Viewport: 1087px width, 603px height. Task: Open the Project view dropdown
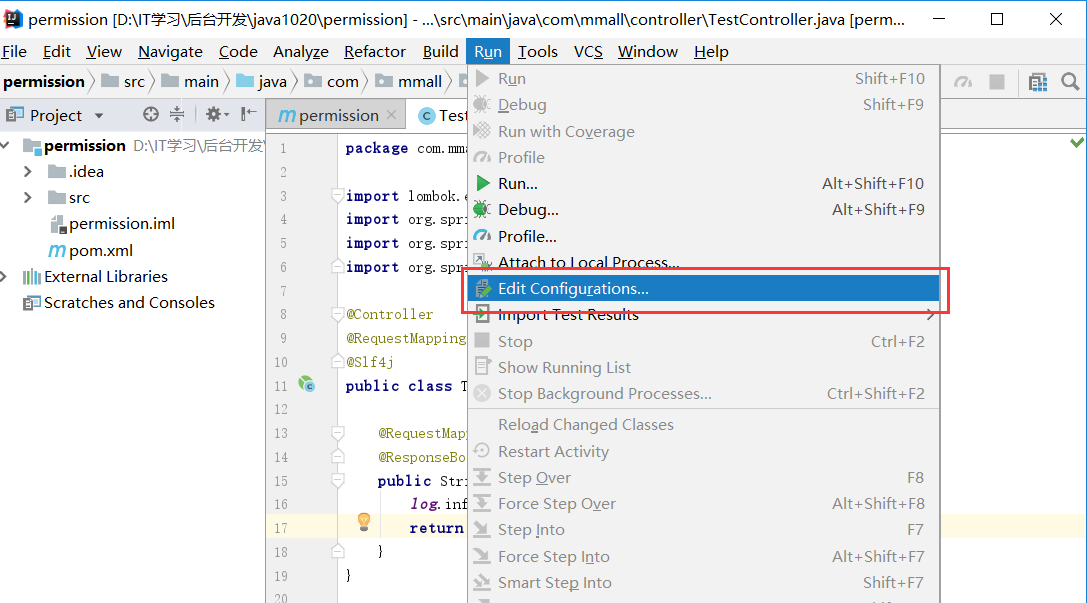pos(99,116)
